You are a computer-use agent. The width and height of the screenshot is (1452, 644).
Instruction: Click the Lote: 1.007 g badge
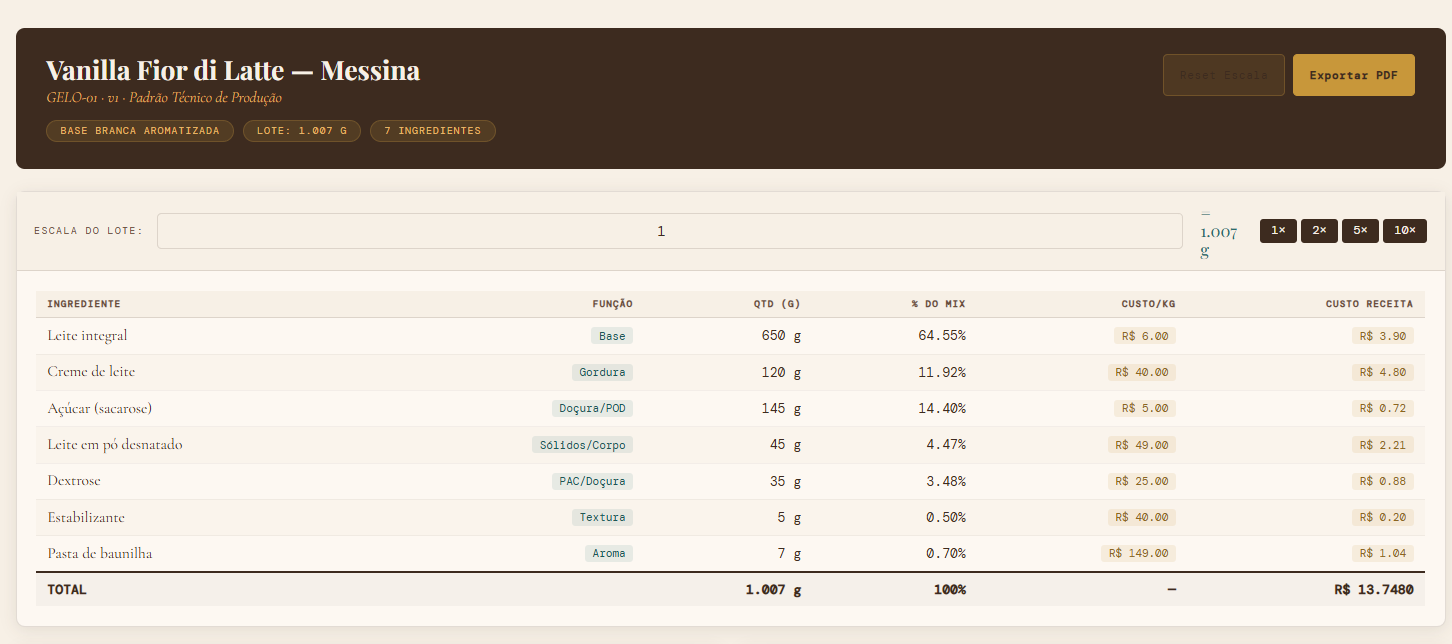coord(302,131)
